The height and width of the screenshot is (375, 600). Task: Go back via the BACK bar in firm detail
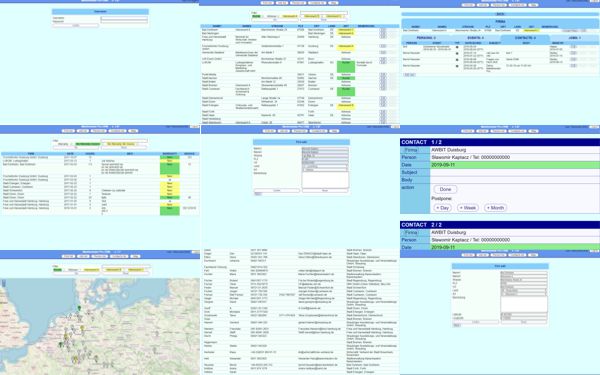tap(500, 14)
